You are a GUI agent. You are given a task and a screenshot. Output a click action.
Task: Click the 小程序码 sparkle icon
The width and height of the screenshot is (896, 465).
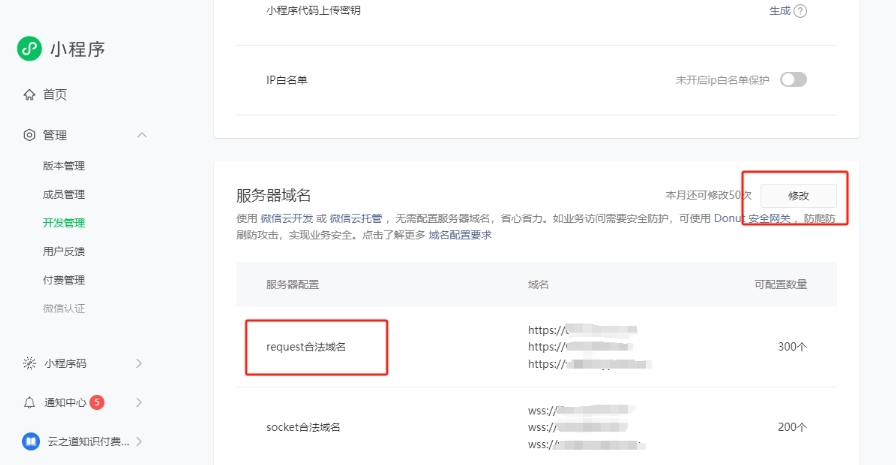coord(29,363)
